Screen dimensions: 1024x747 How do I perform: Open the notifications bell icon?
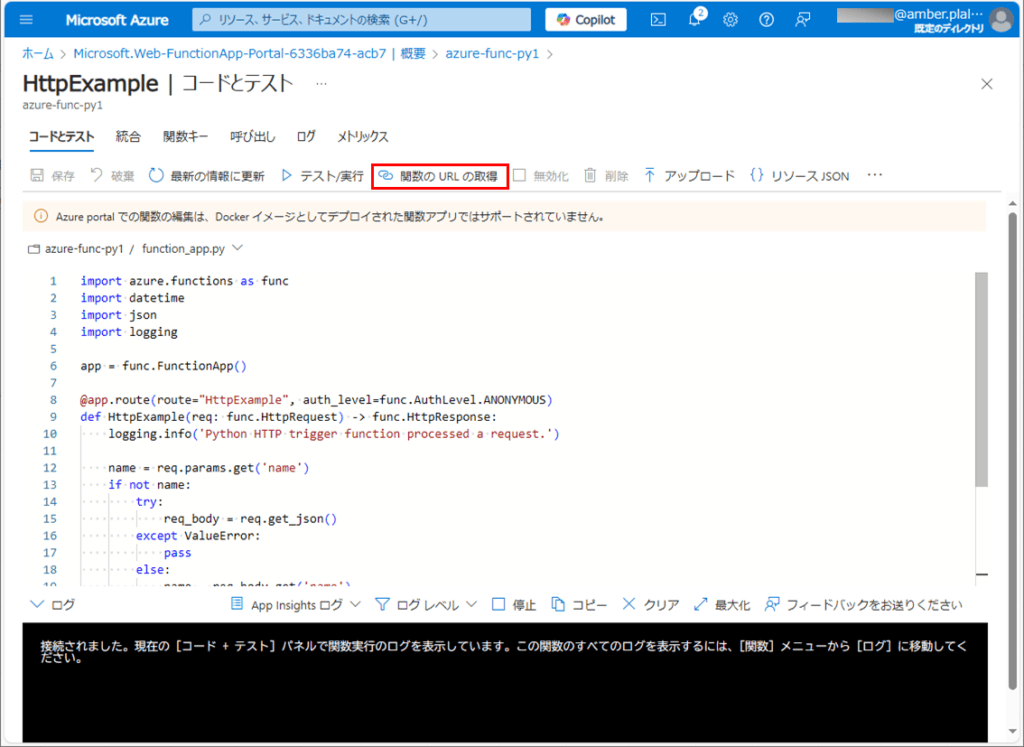click(x=695, y=20)
